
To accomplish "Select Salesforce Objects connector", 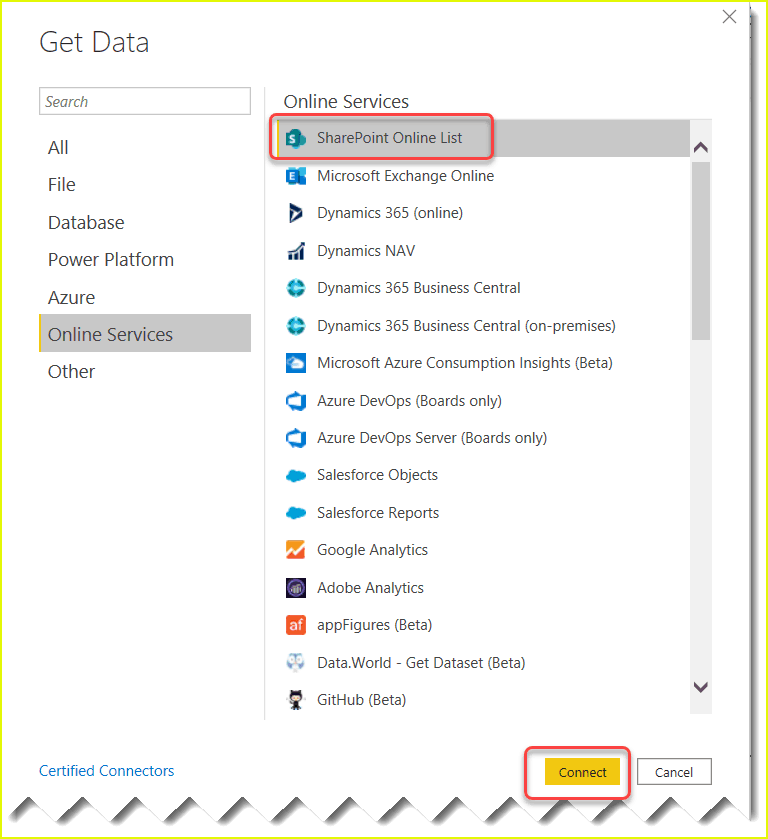I will pyautogui.click(x=483, y=475).
